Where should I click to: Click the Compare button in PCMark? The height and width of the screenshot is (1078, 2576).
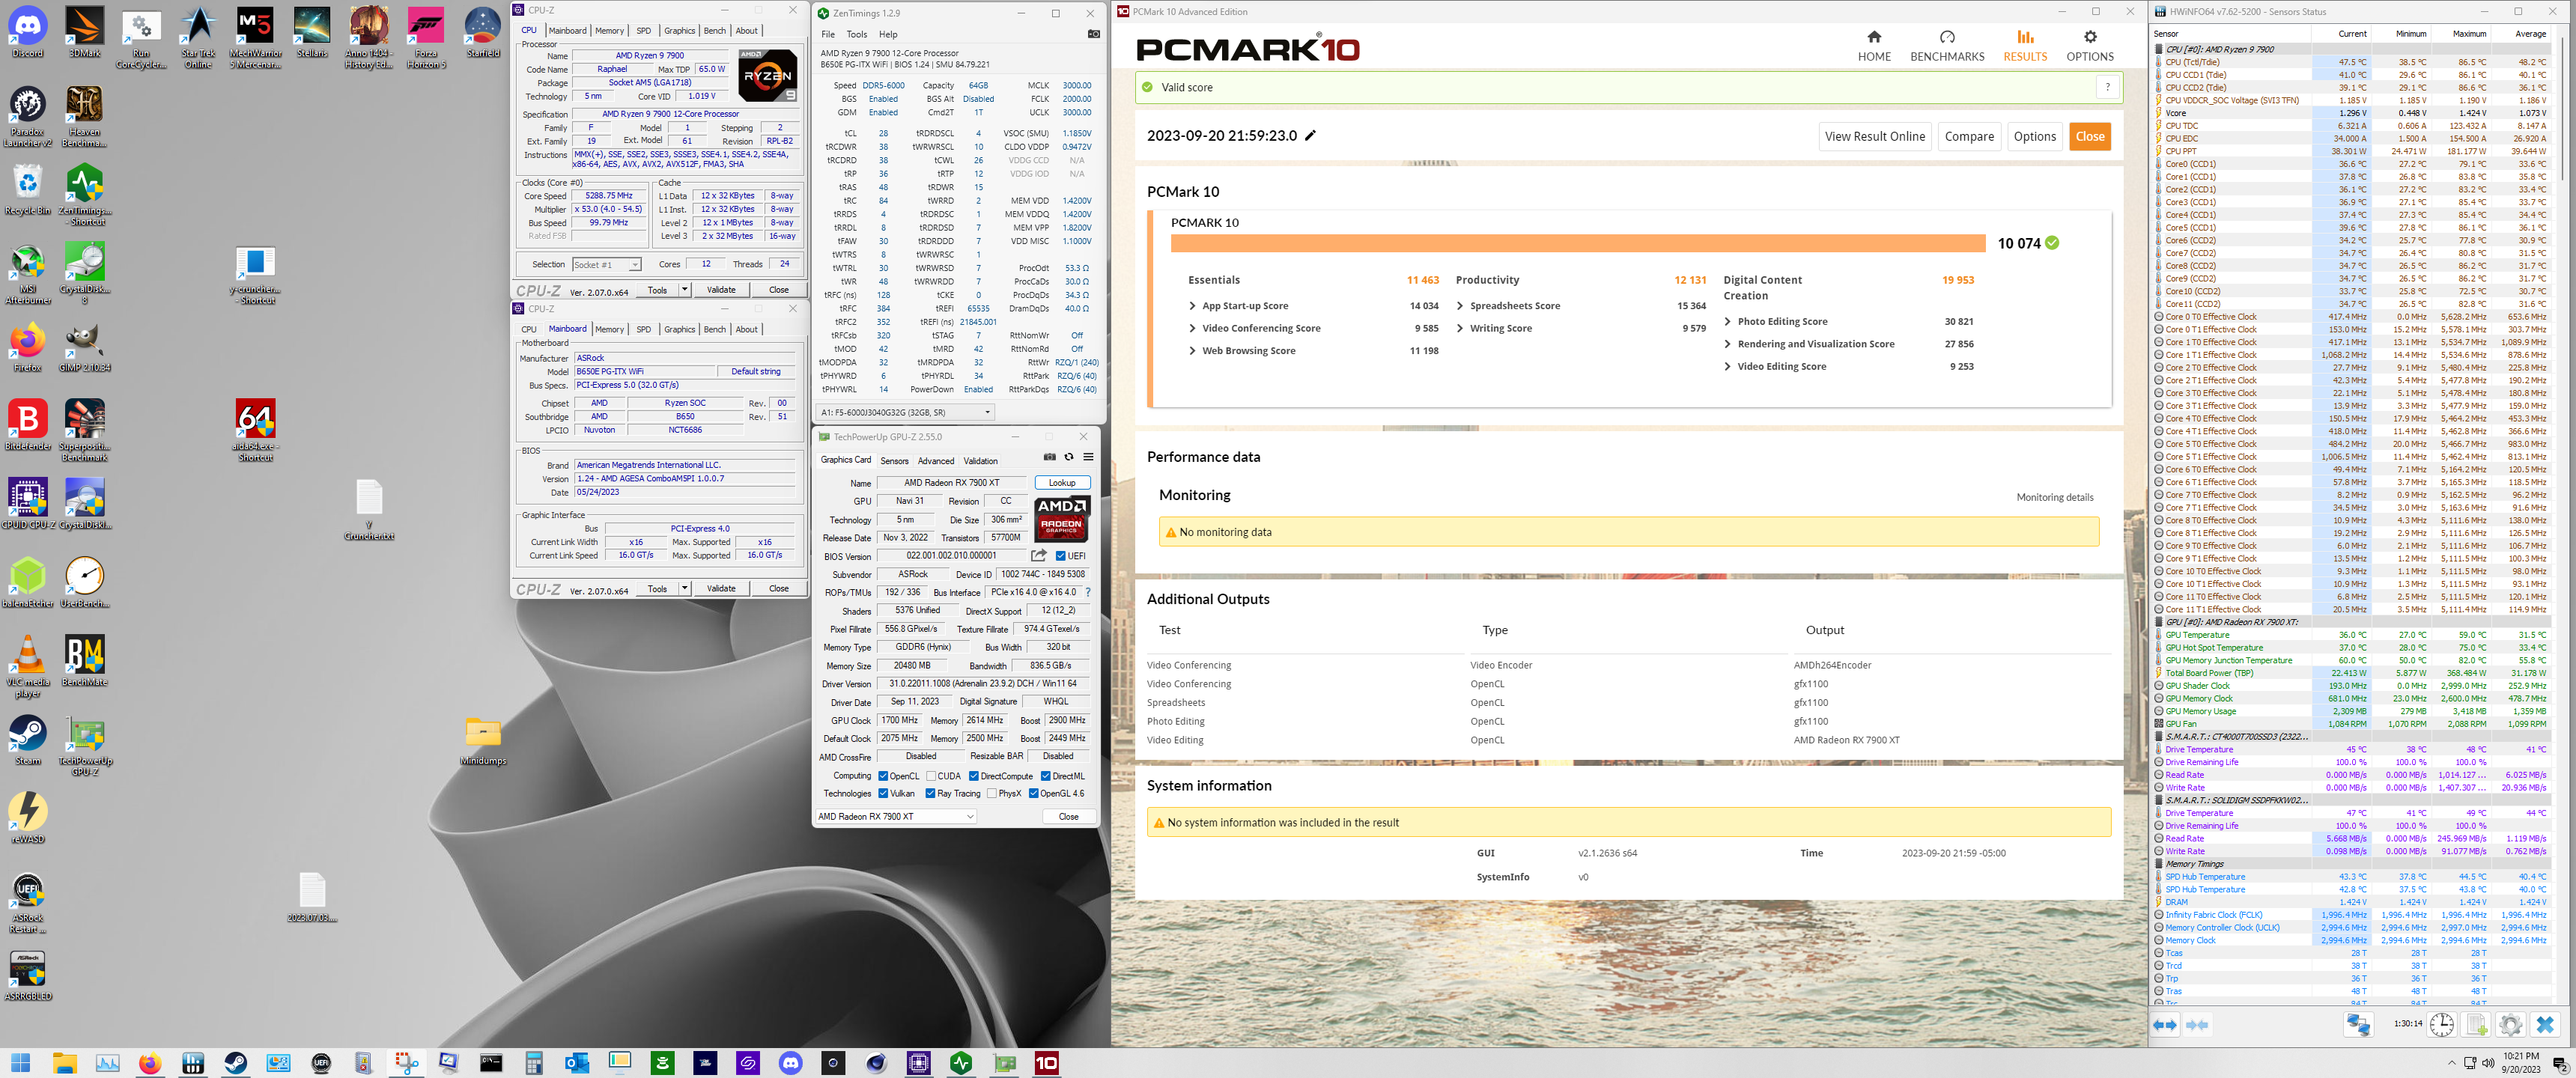[1969, 137]
